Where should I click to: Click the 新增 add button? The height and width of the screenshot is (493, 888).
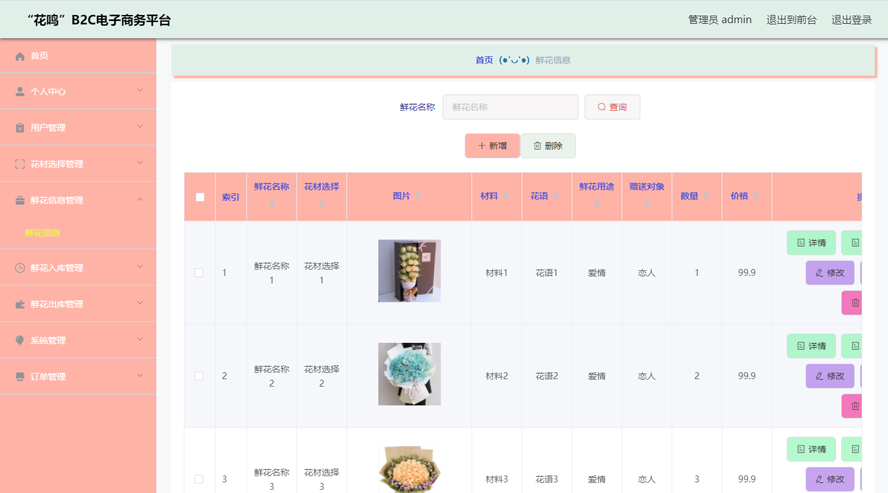(x=492, y=146)
